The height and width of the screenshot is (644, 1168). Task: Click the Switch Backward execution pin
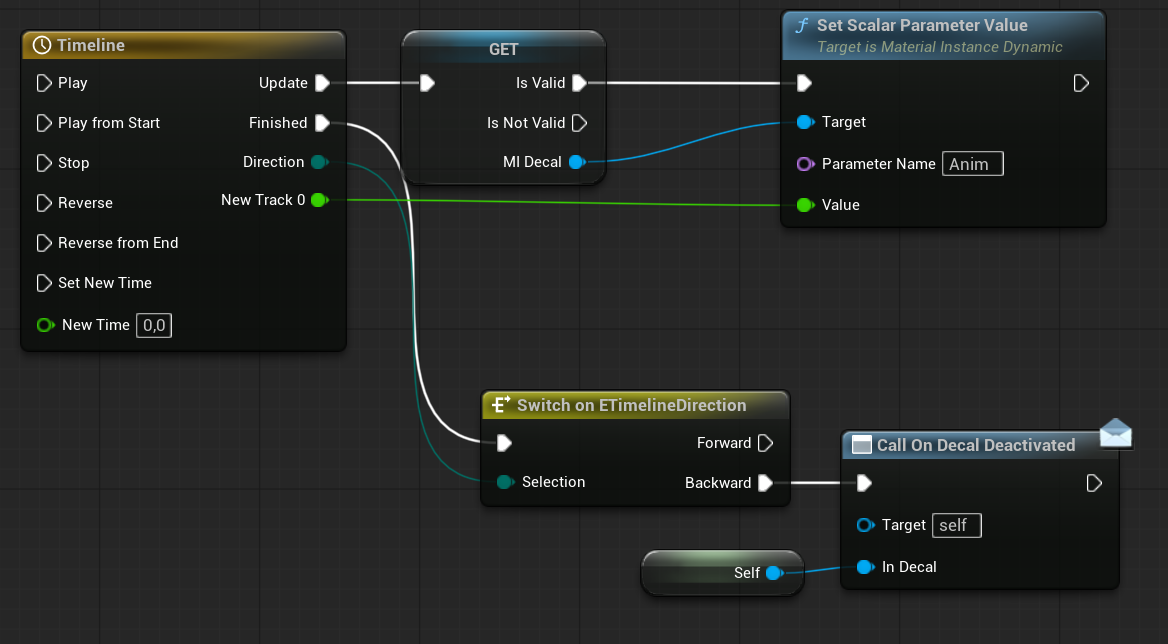coord(765,483)
